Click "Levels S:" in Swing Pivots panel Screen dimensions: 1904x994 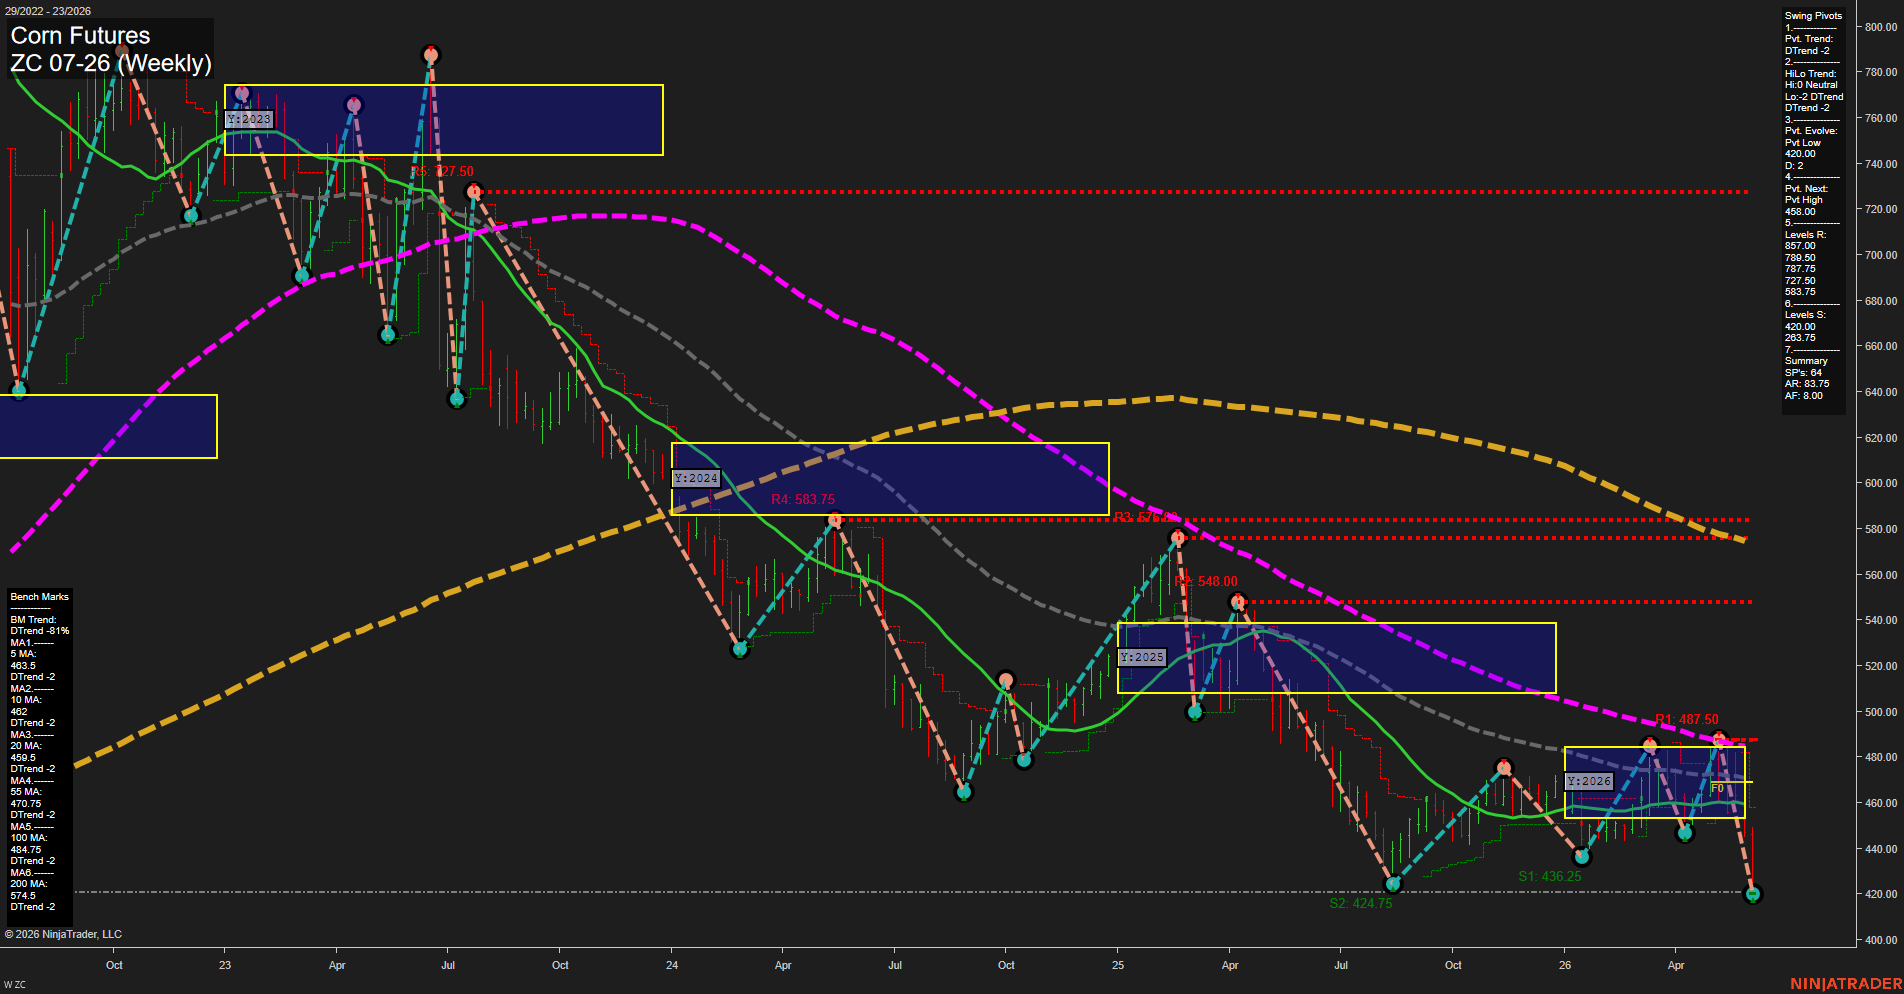click(x=1805, y=315)
